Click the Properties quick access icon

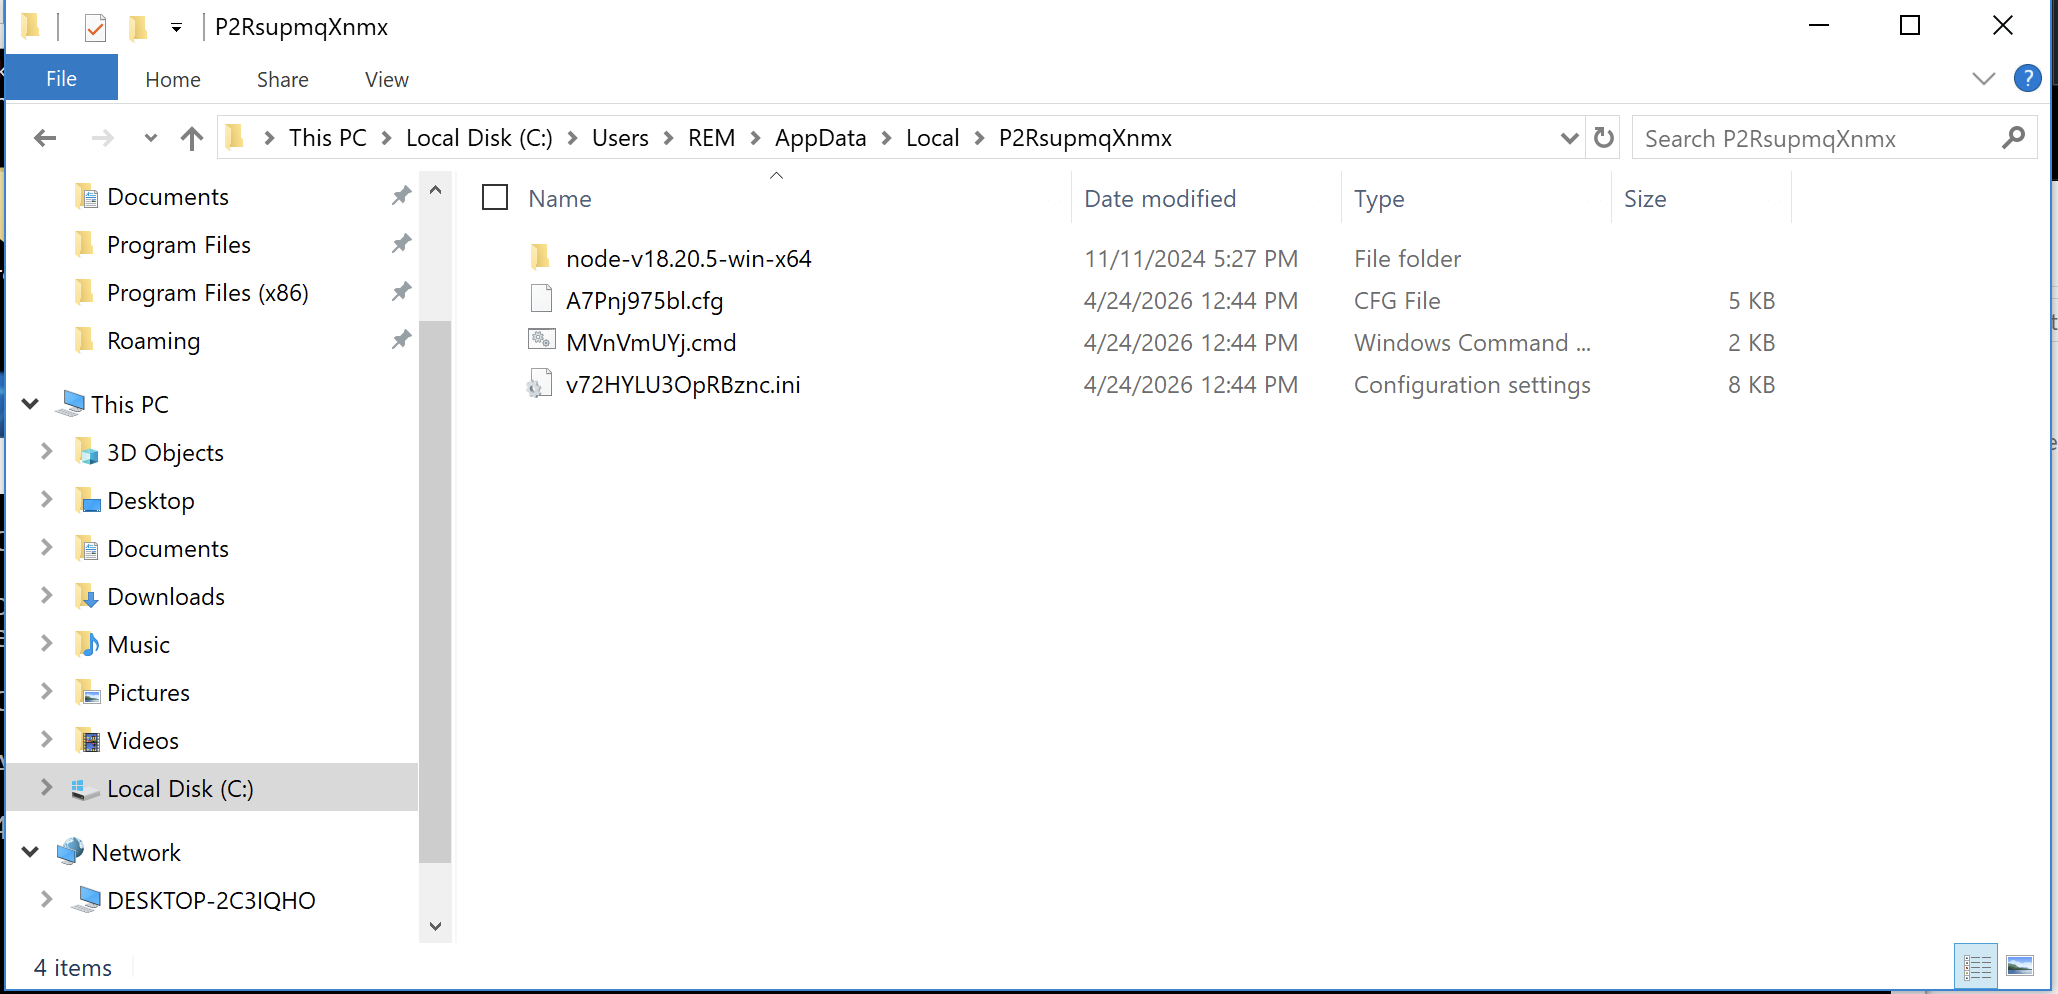[x=95, y=27]
